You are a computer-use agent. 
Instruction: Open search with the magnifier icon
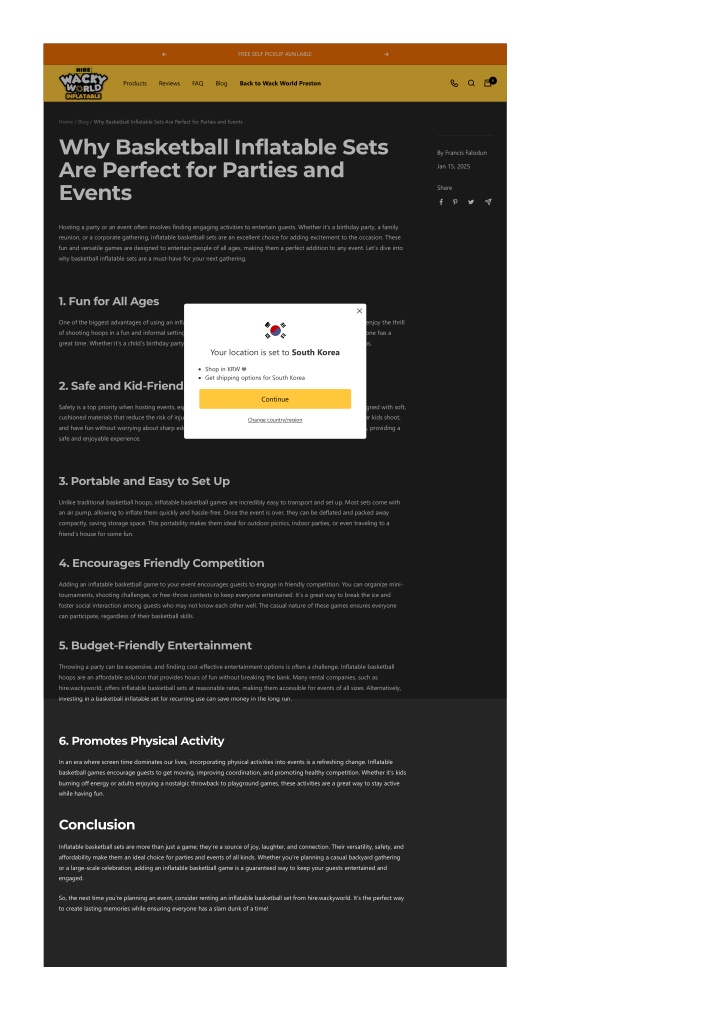pos(471,83)
